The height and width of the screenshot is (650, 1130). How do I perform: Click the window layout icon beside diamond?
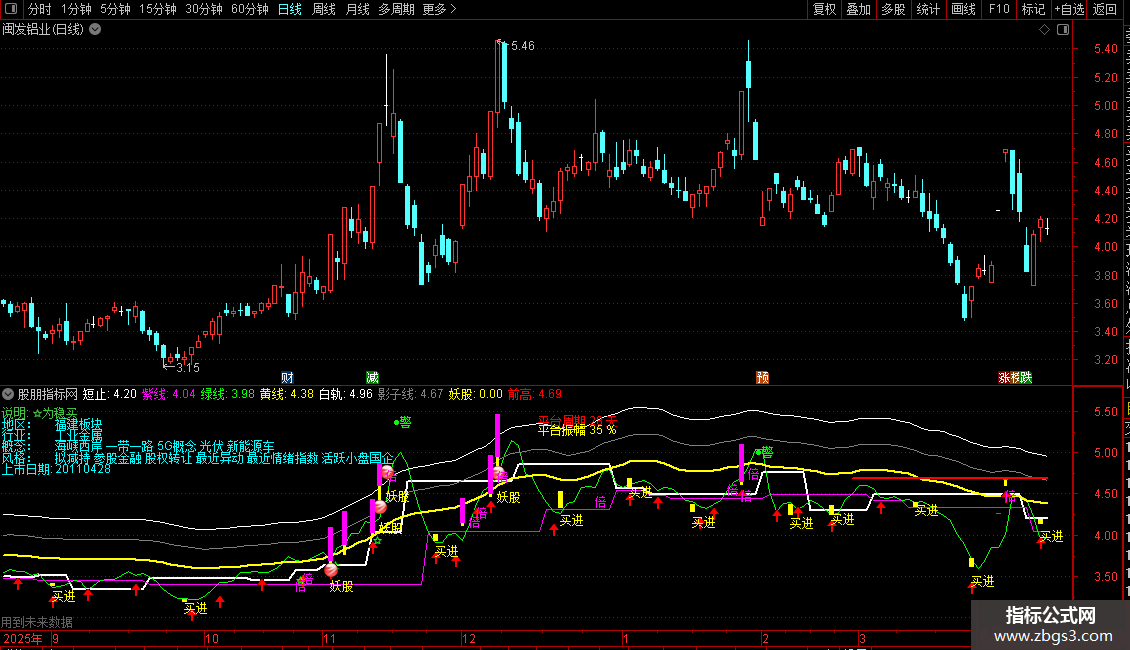pos(1063,30)
